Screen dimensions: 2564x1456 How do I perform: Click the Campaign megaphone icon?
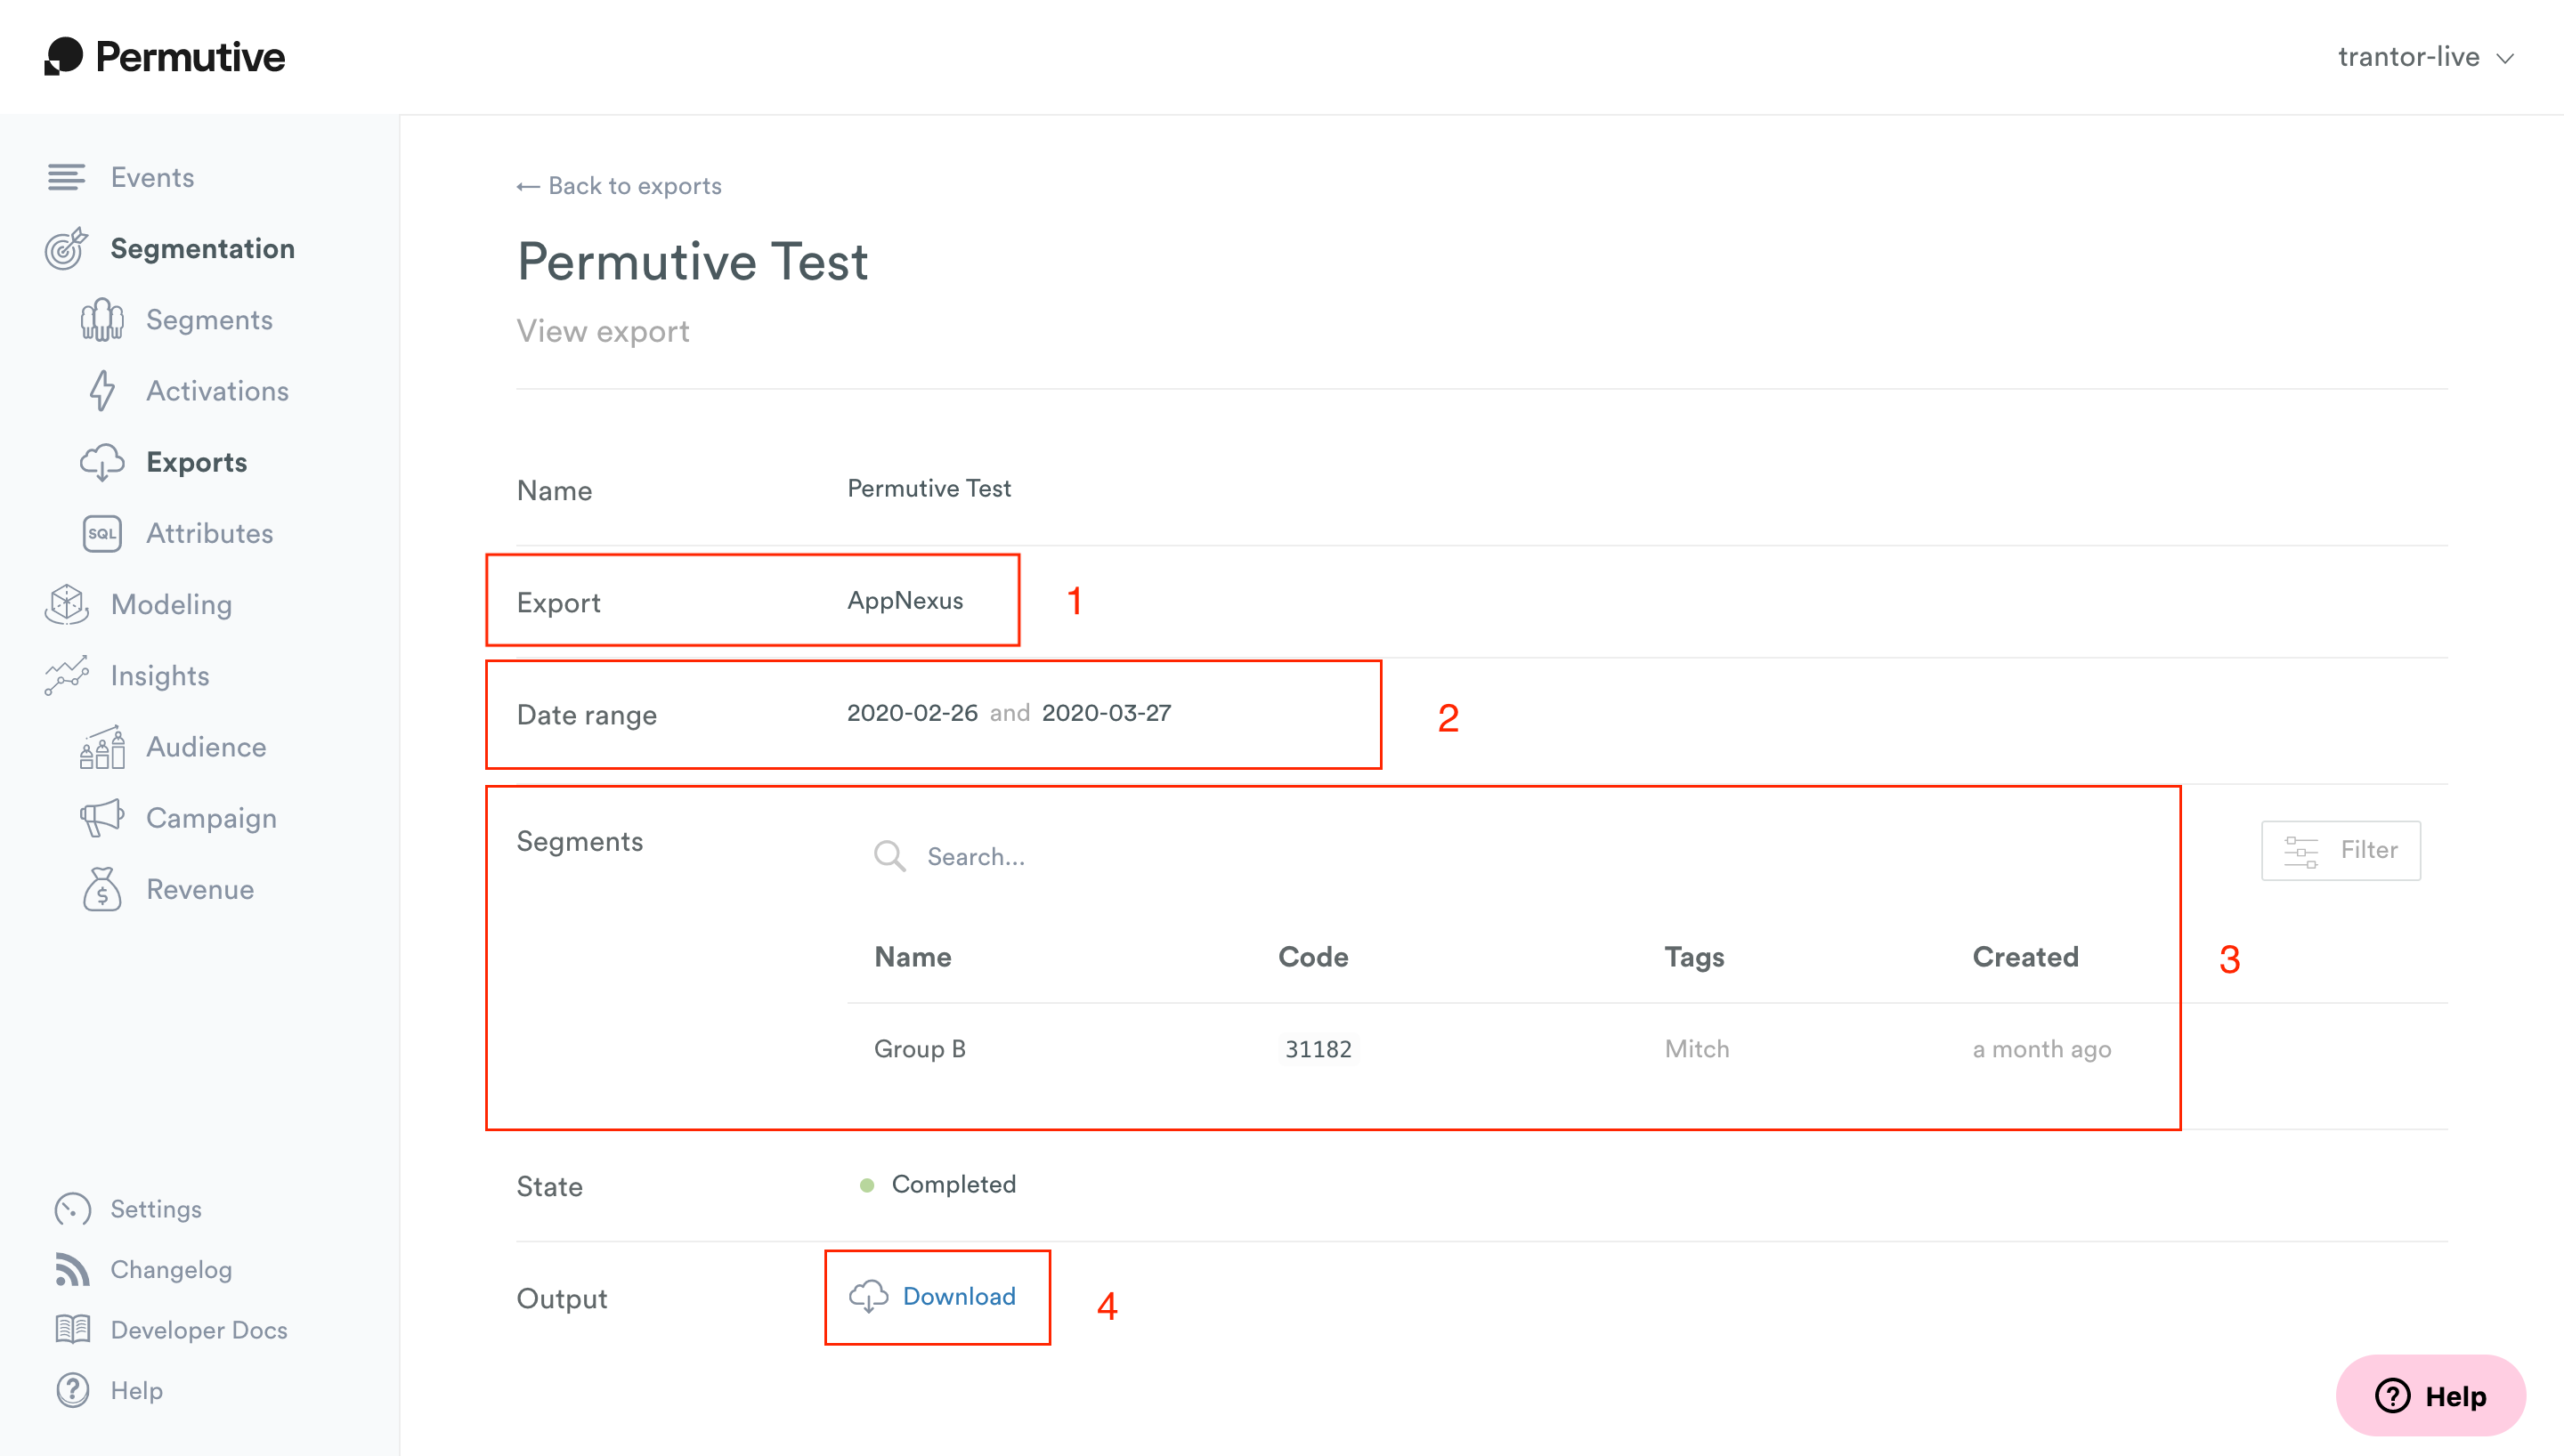(102, 818)
